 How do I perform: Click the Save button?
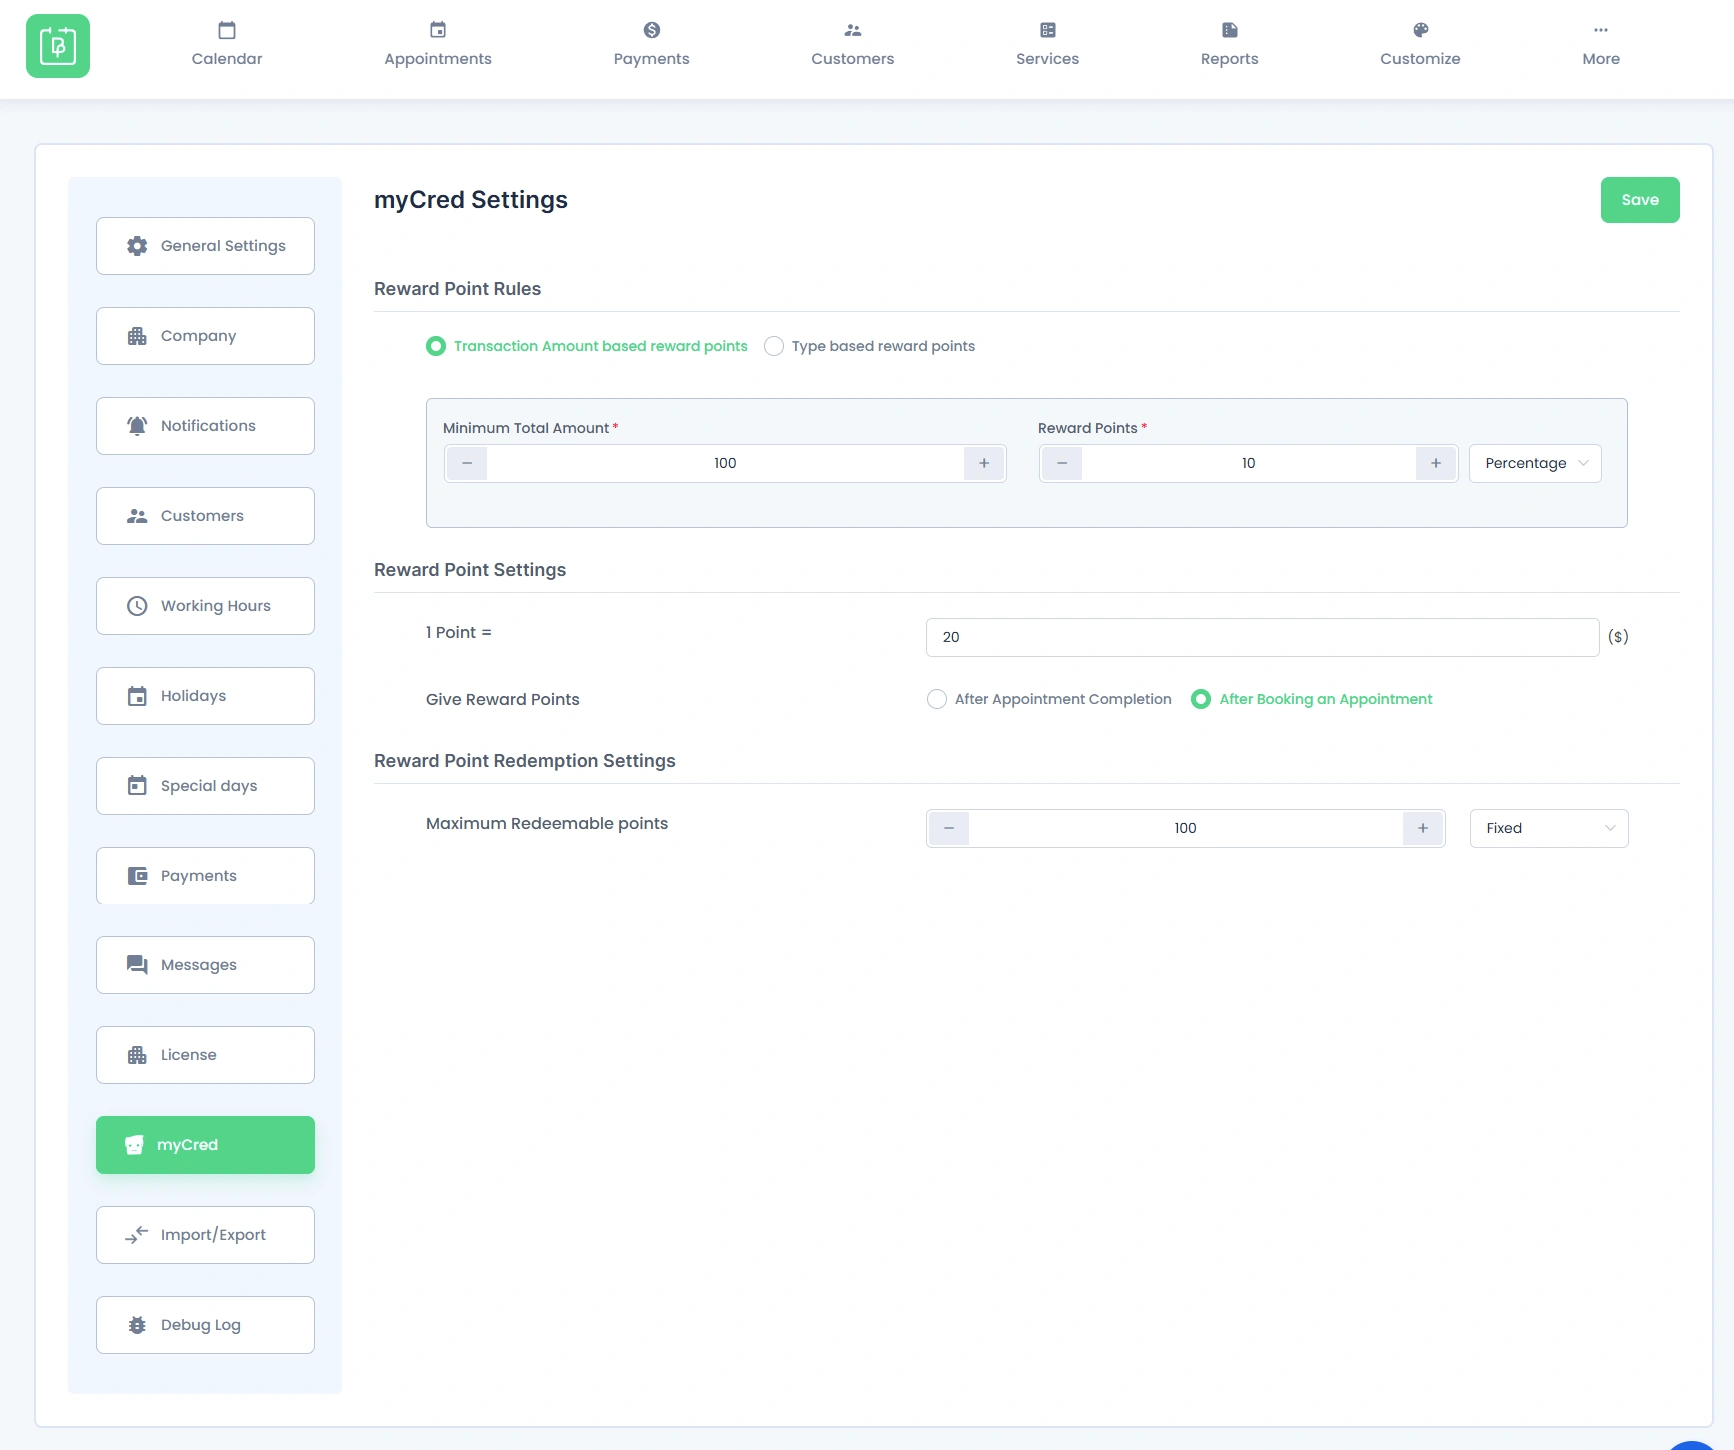(1639, 200)
